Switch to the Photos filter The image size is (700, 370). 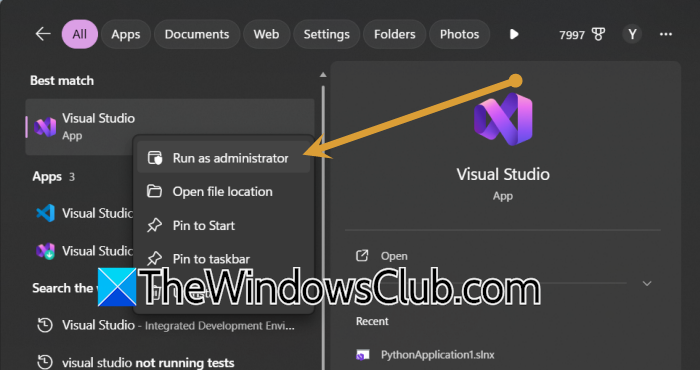point(459,34)
